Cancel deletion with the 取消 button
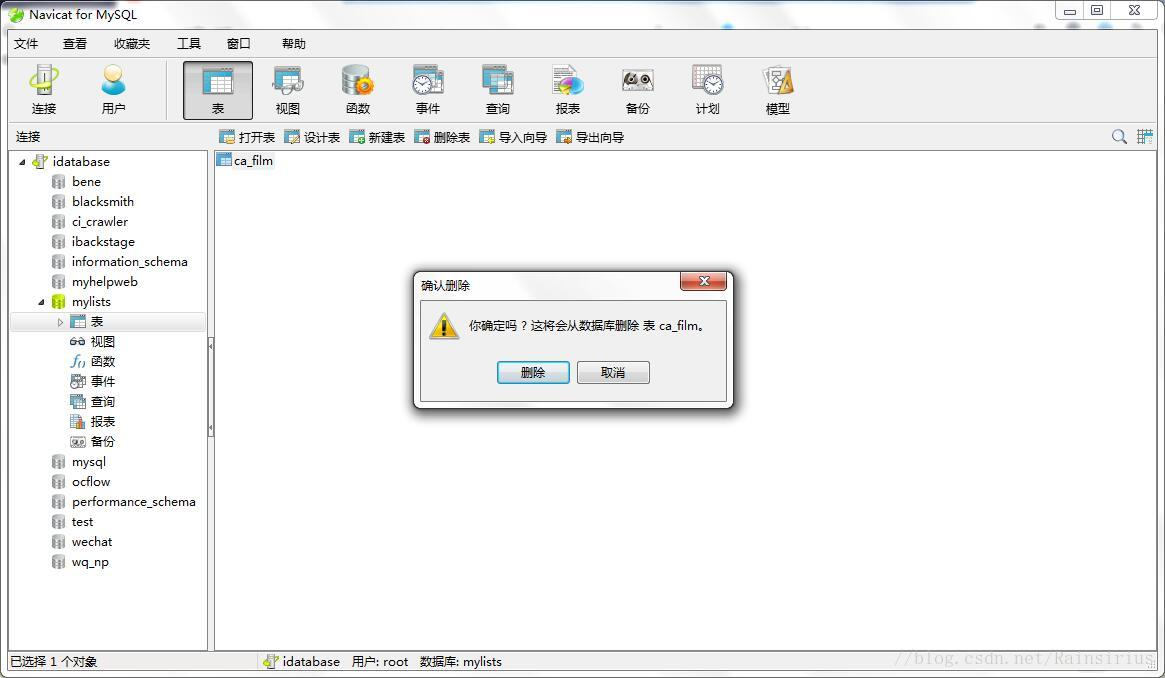This screenshot has height=678, width=1165. (x=613, y=373)
